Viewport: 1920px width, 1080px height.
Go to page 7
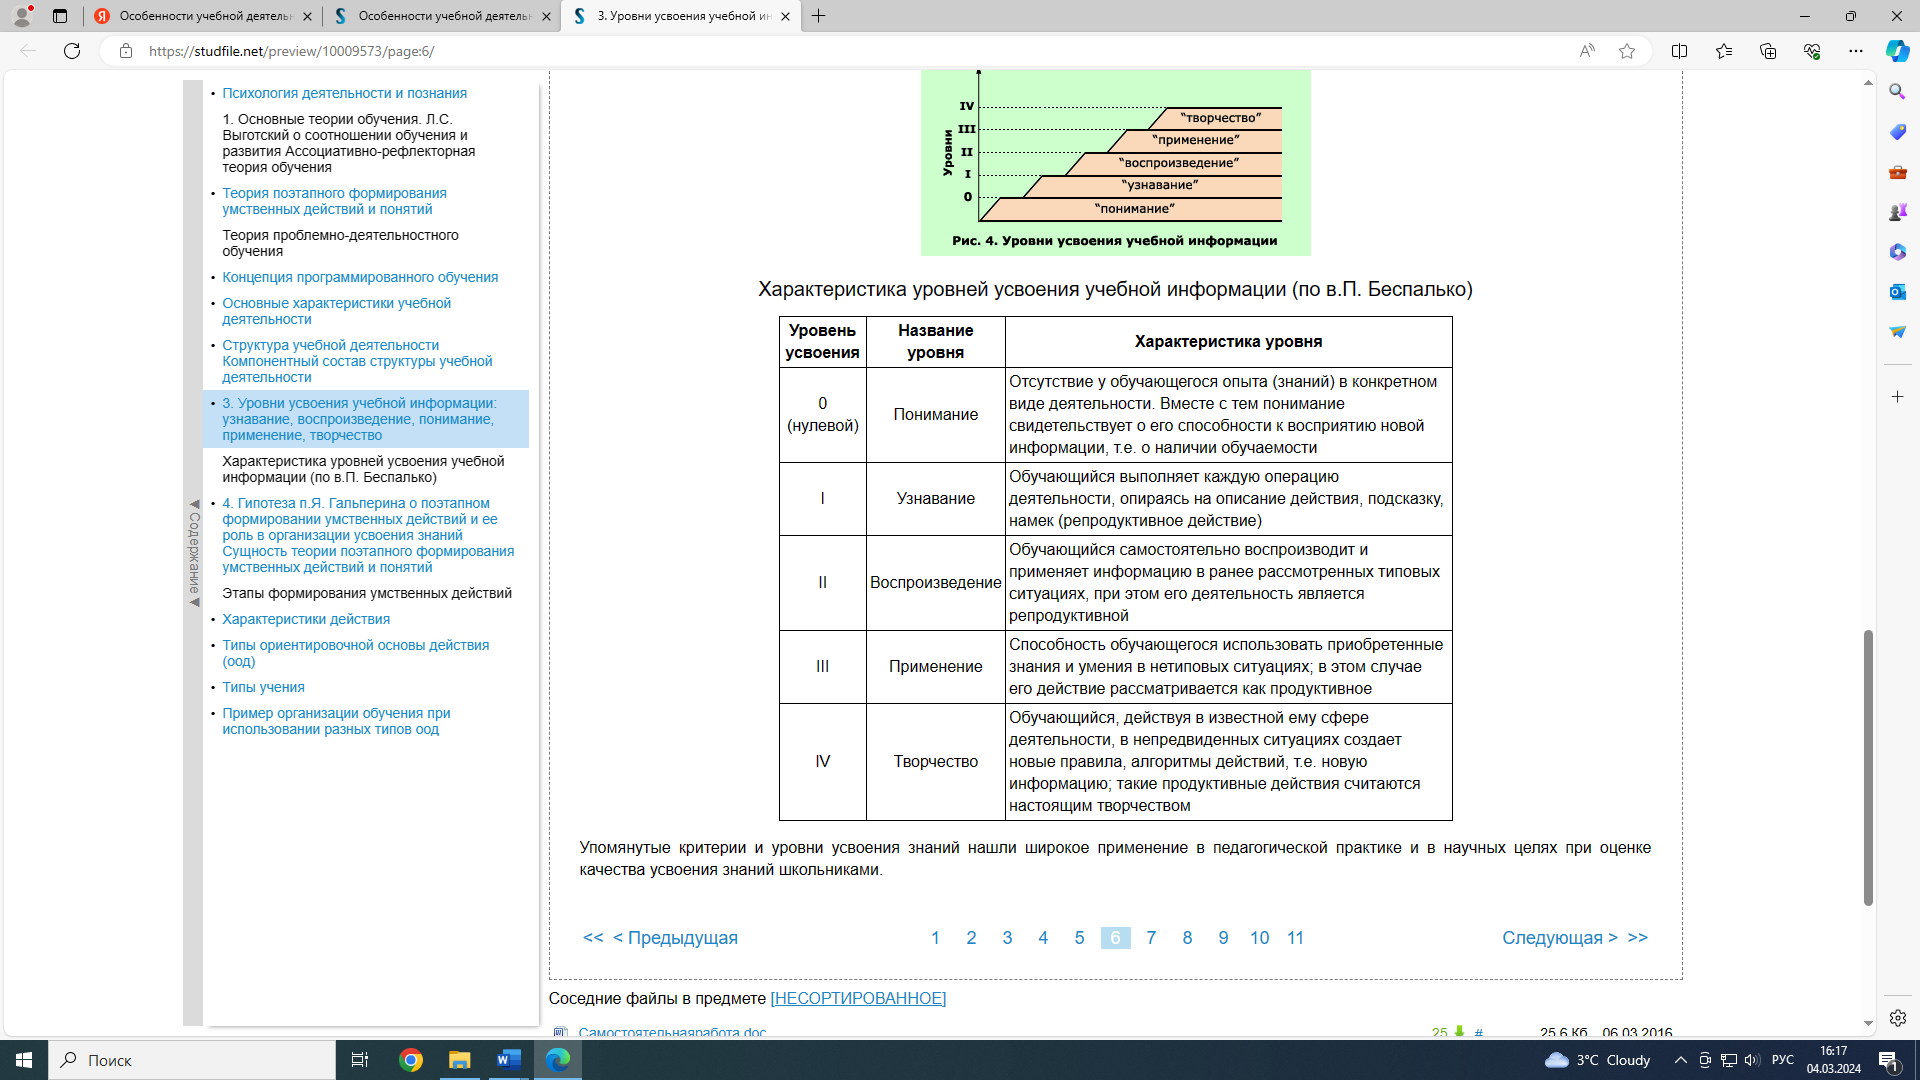tap(1151, 938)
